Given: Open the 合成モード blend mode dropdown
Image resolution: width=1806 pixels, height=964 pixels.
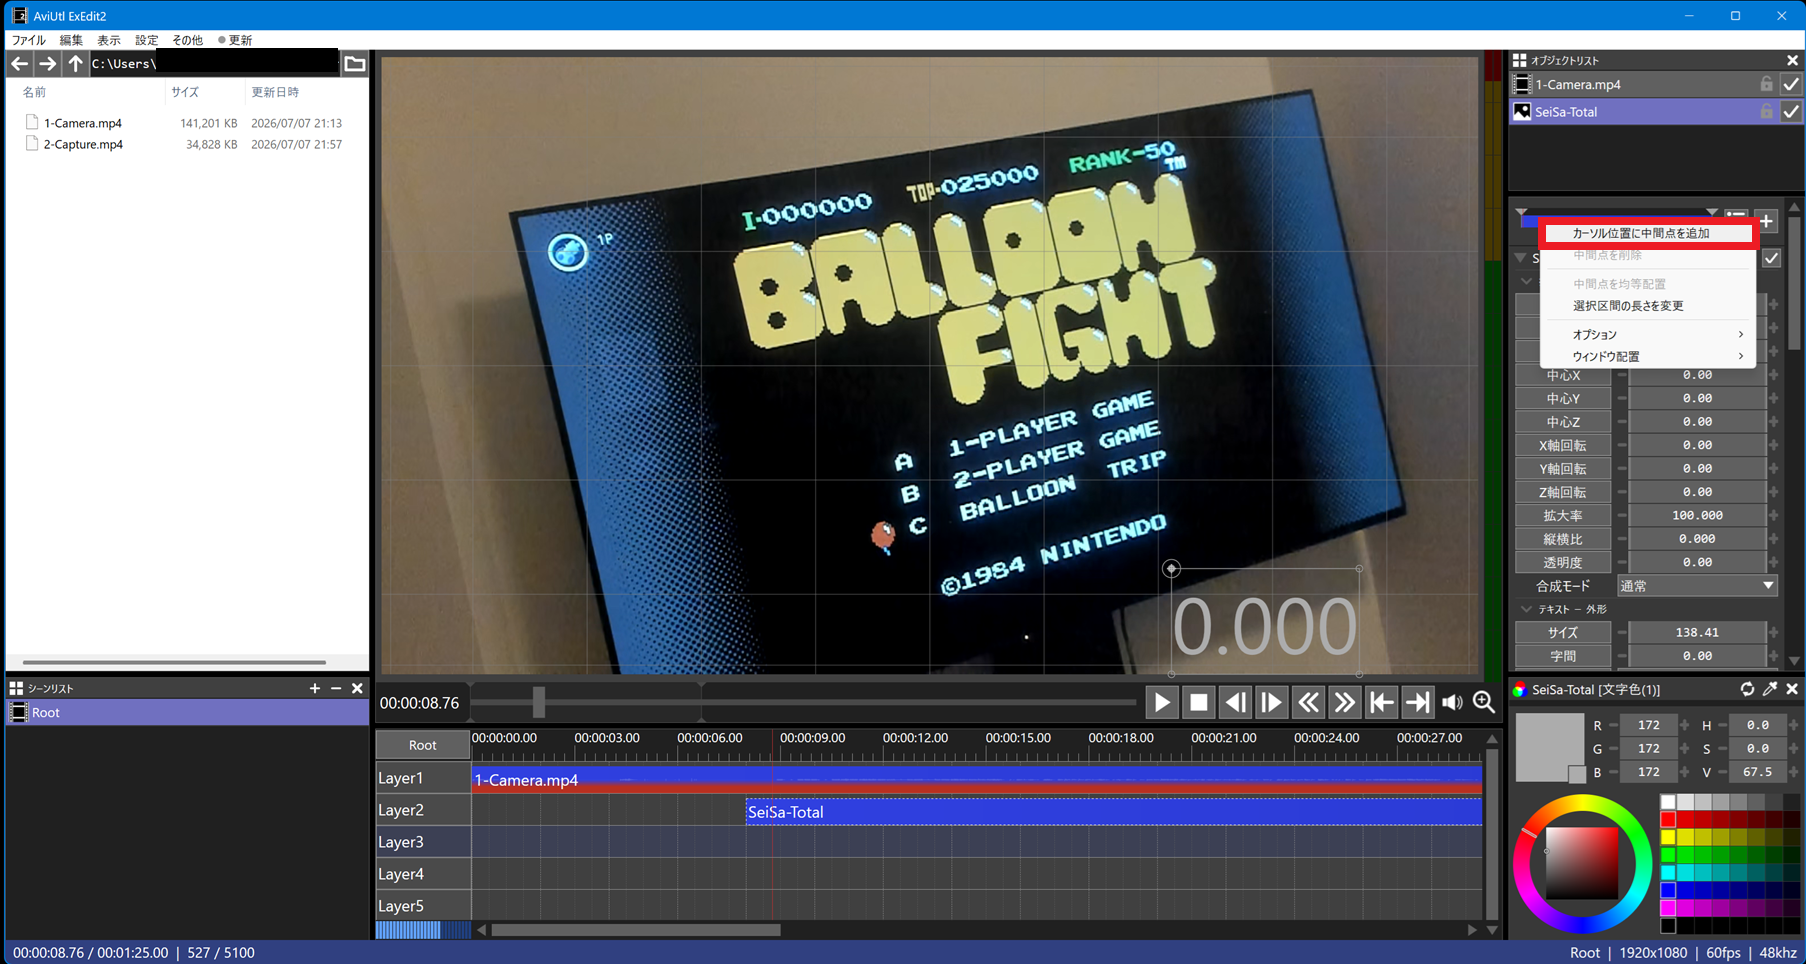Looking at the screenshot, I should (x=1697, y=586).
